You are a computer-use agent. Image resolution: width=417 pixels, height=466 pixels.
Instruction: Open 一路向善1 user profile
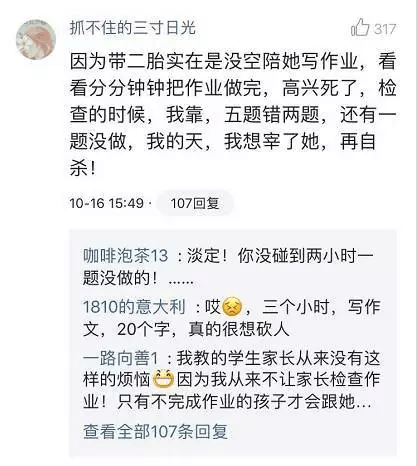coord(120,359)
